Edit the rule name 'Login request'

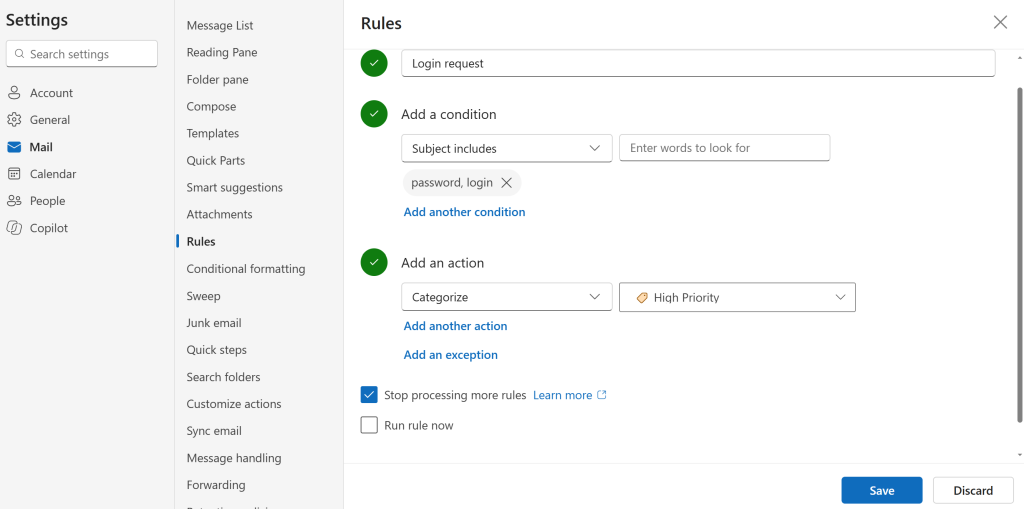[x=698, y=63]
